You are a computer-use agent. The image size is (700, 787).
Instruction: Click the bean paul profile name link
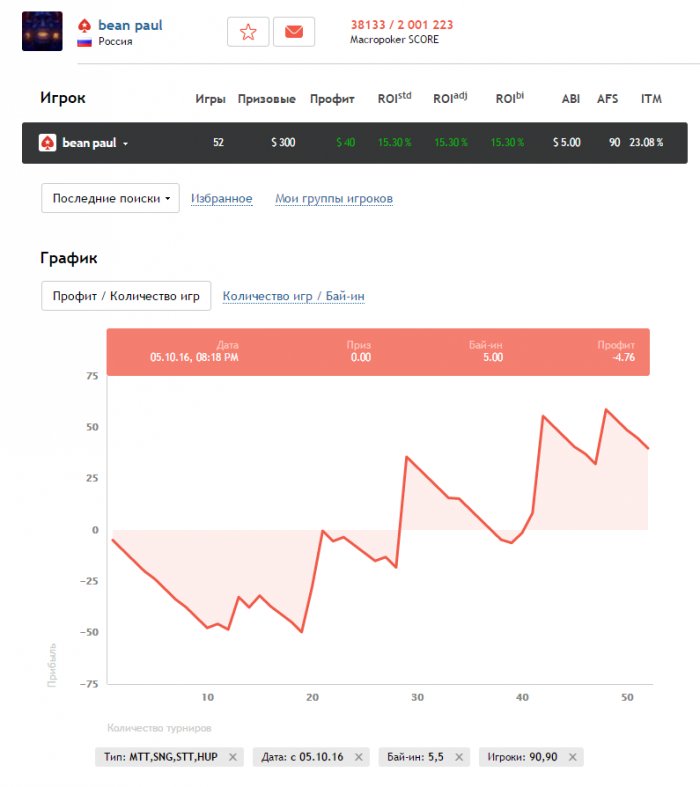tap(130, 25)
